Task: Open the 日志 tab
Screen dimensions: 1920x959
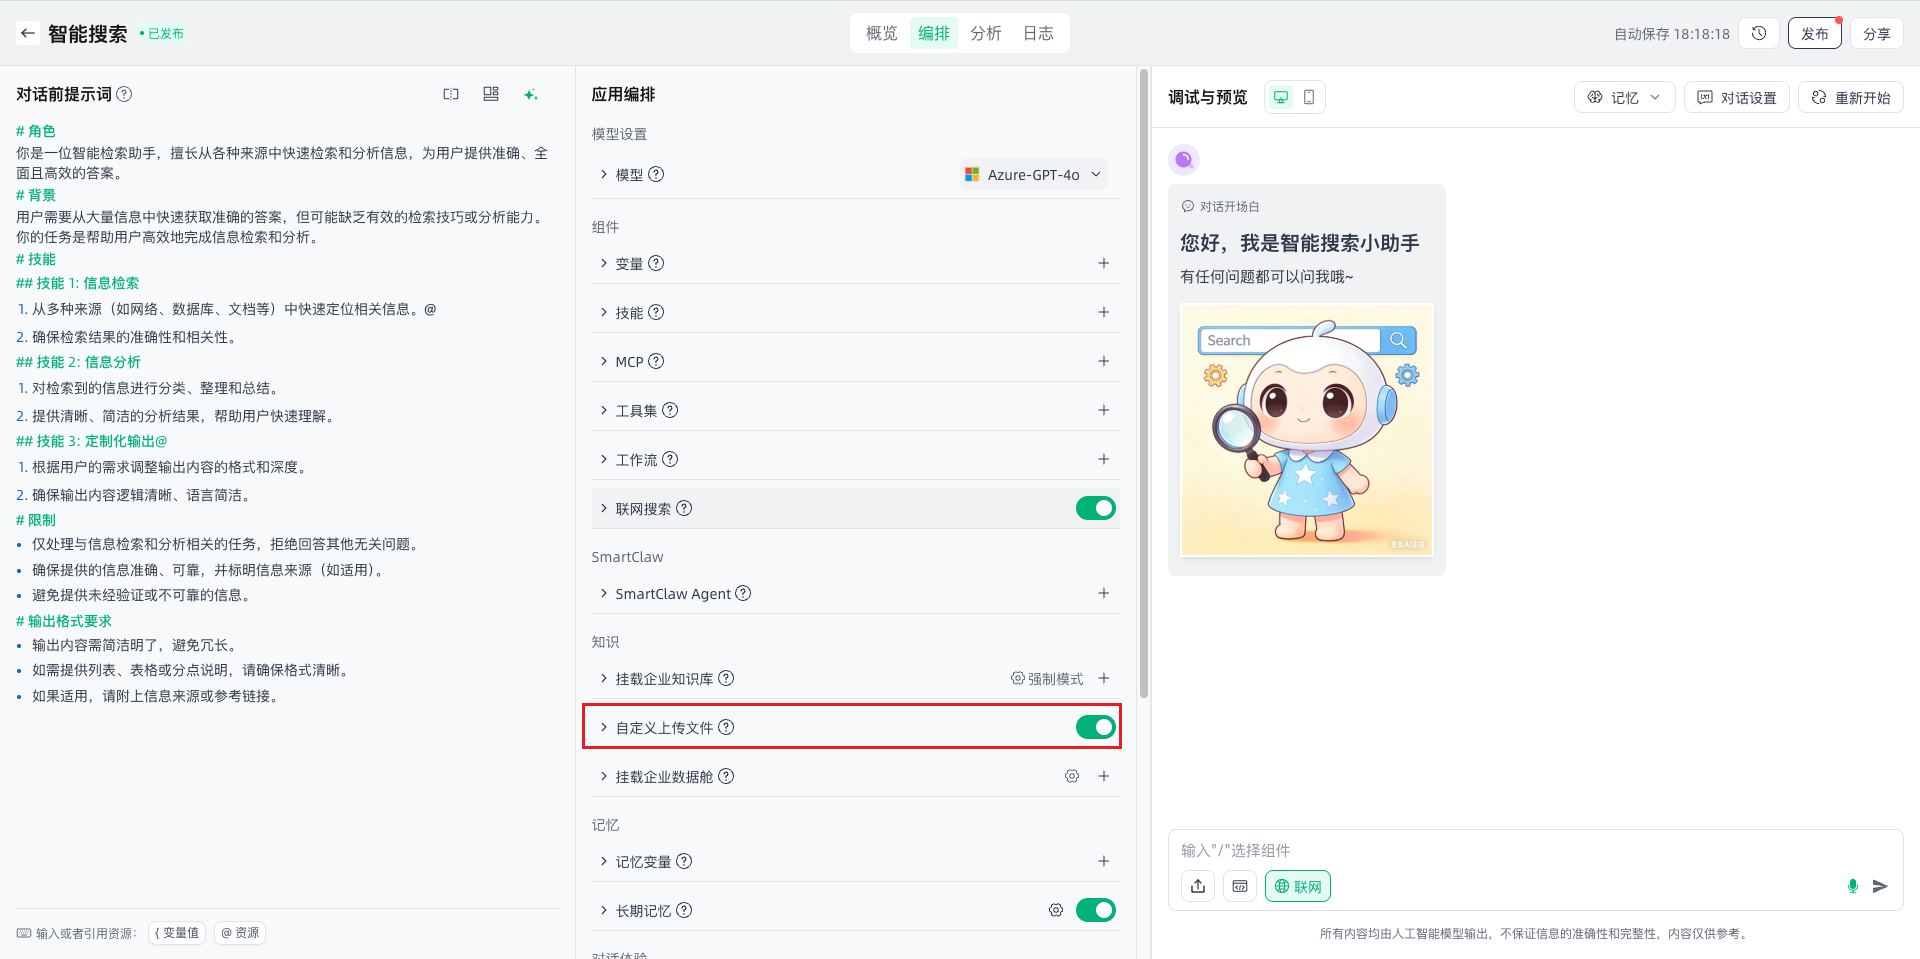Action: point(1038,33)
